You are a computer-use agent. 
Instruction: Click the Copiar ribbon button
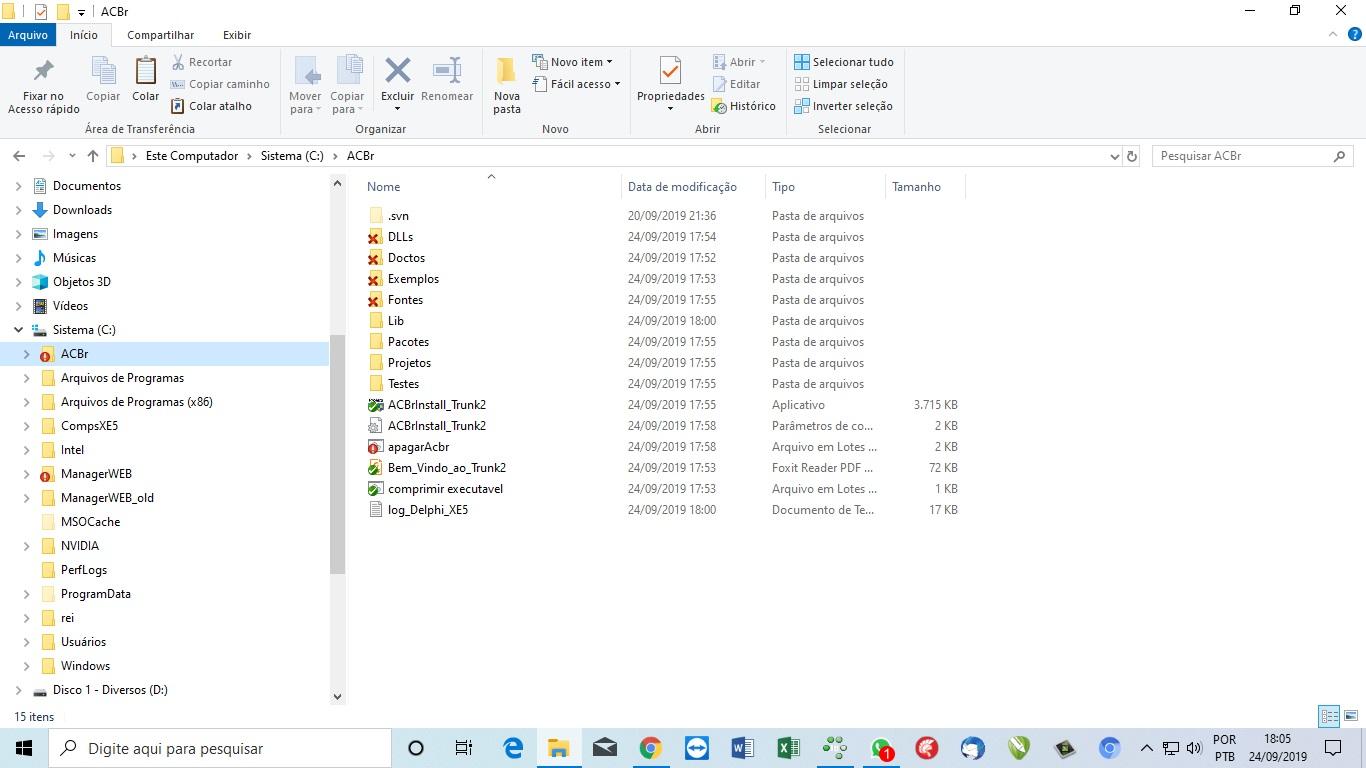102,80
